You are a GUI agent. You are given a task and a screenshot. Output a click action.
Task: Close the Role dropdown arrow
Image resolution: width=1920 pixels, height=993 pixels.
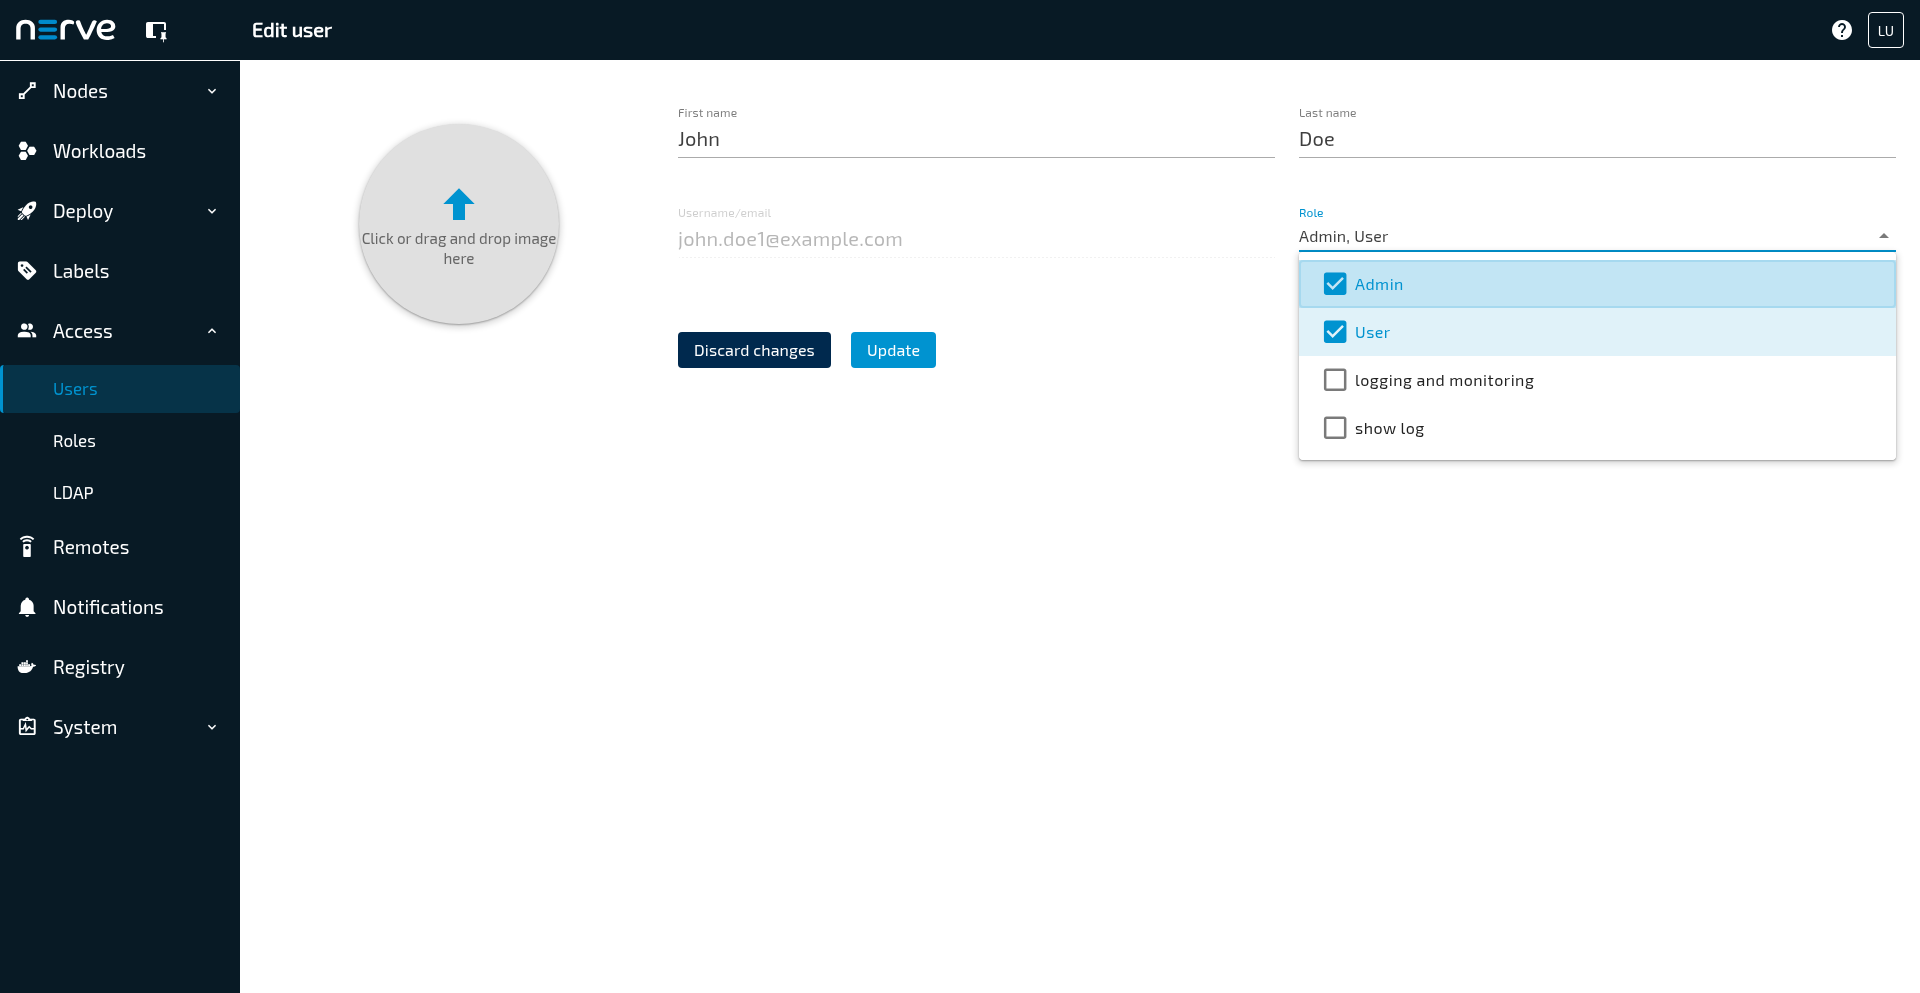[x=1884, y=237]
